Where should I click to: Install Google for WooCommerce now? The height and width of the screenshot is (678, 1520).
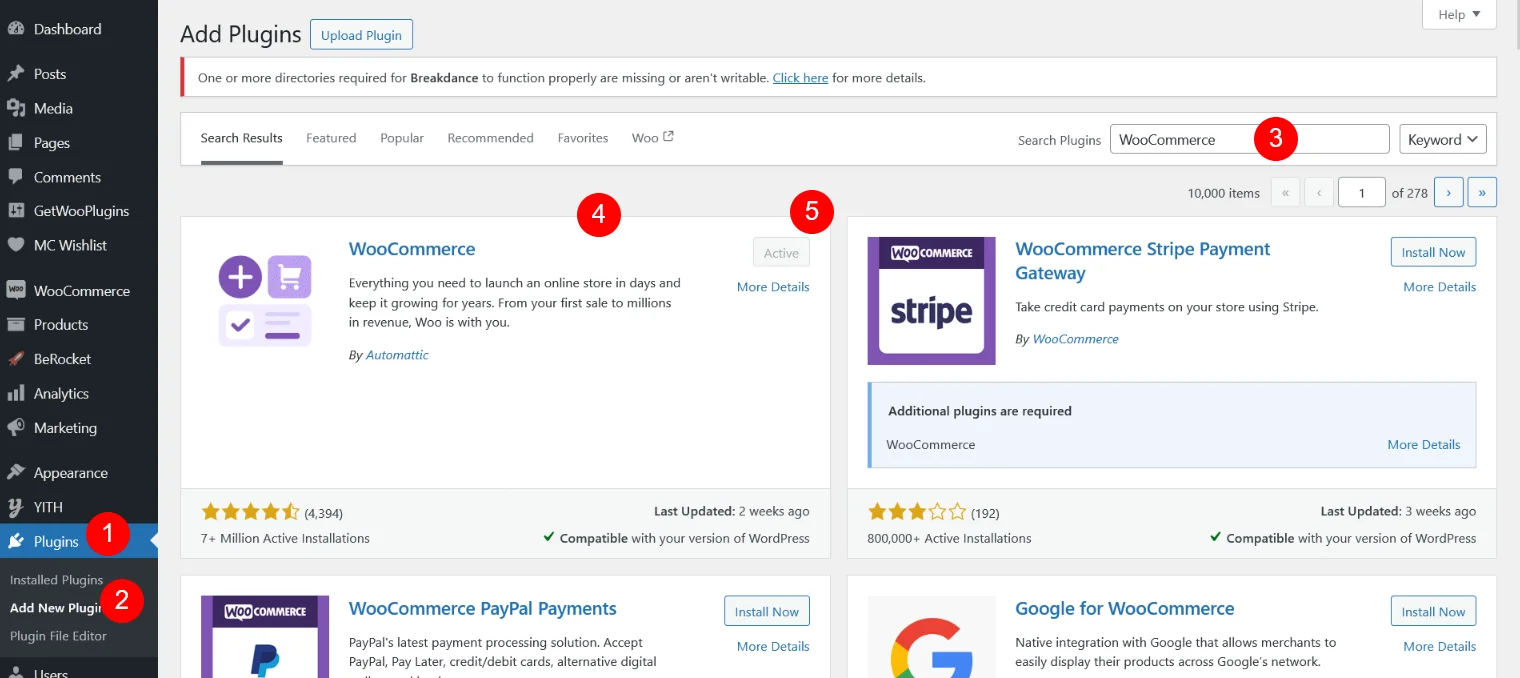pos(1433,612)
